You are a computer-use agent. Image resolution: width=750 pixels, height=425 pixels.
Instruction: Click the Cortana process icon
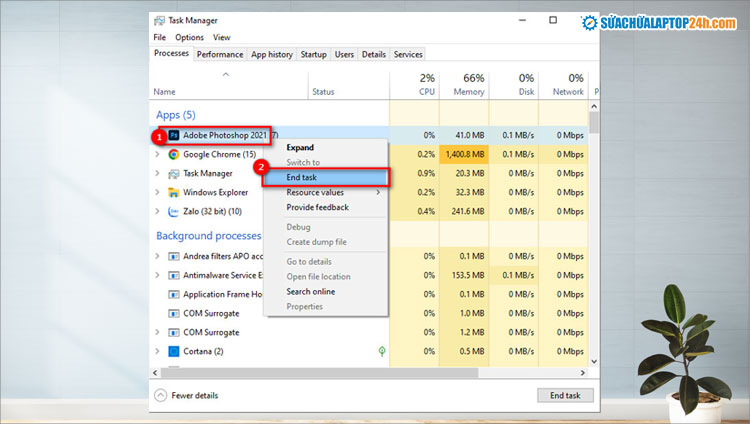[x=174, y=351]
